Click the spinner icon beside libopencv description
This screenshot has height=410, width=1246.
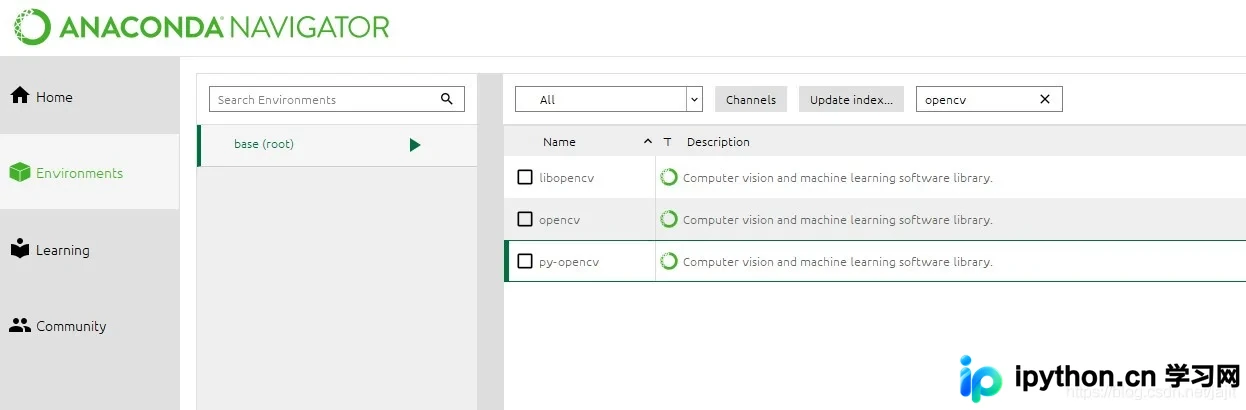(669, 177)
